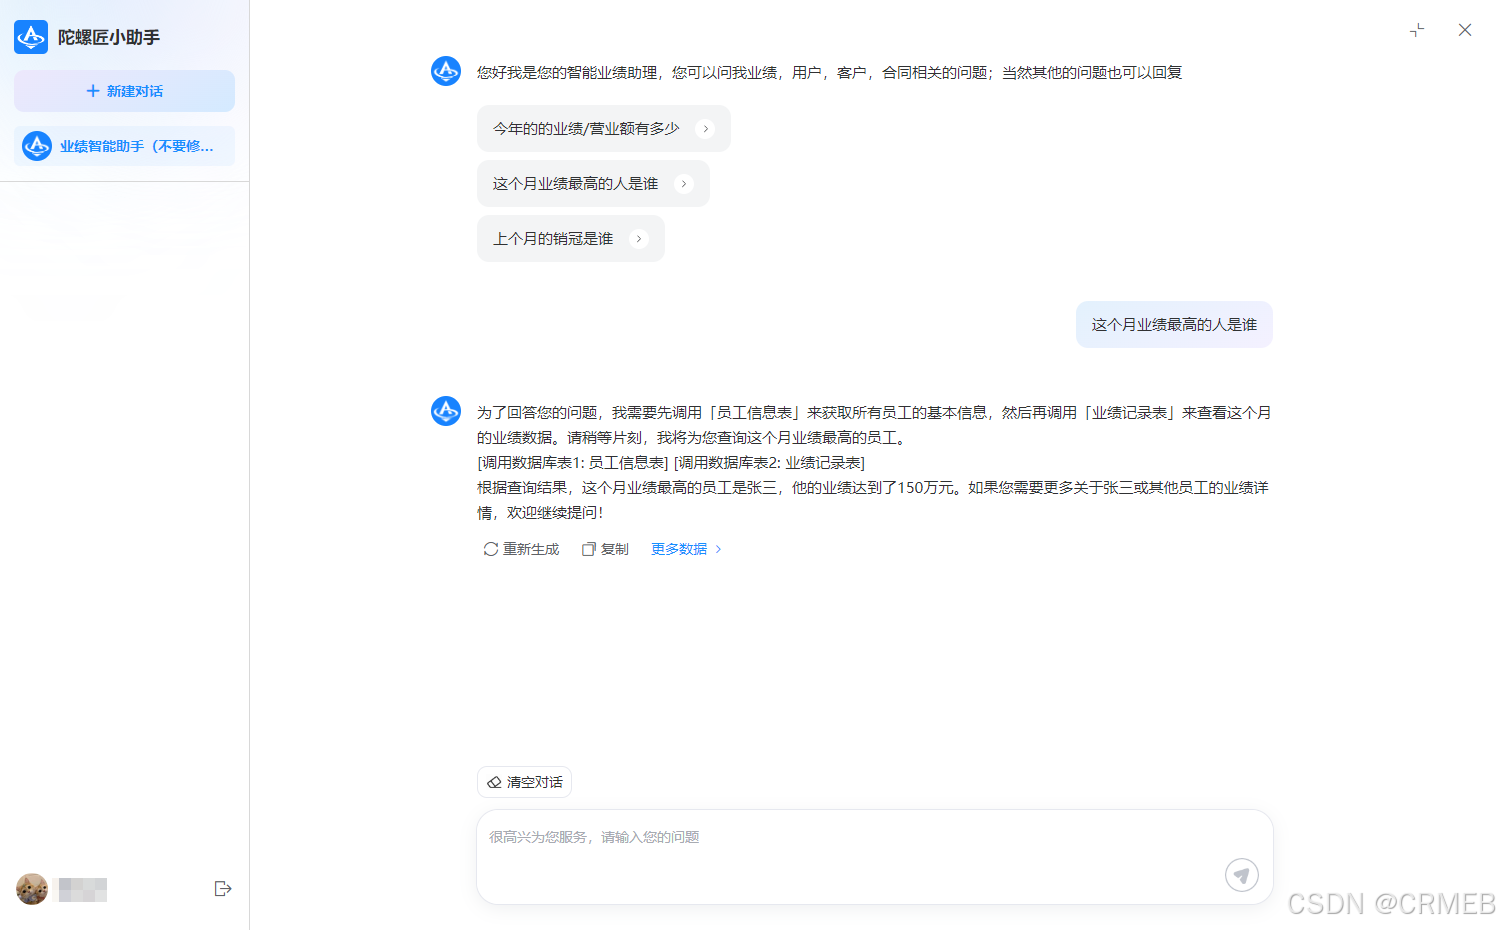Click the 业绩智能助手 conversation icon in sidebar
The width and height of the screenshot is (1500, 930).
click(x=36, y=145)
